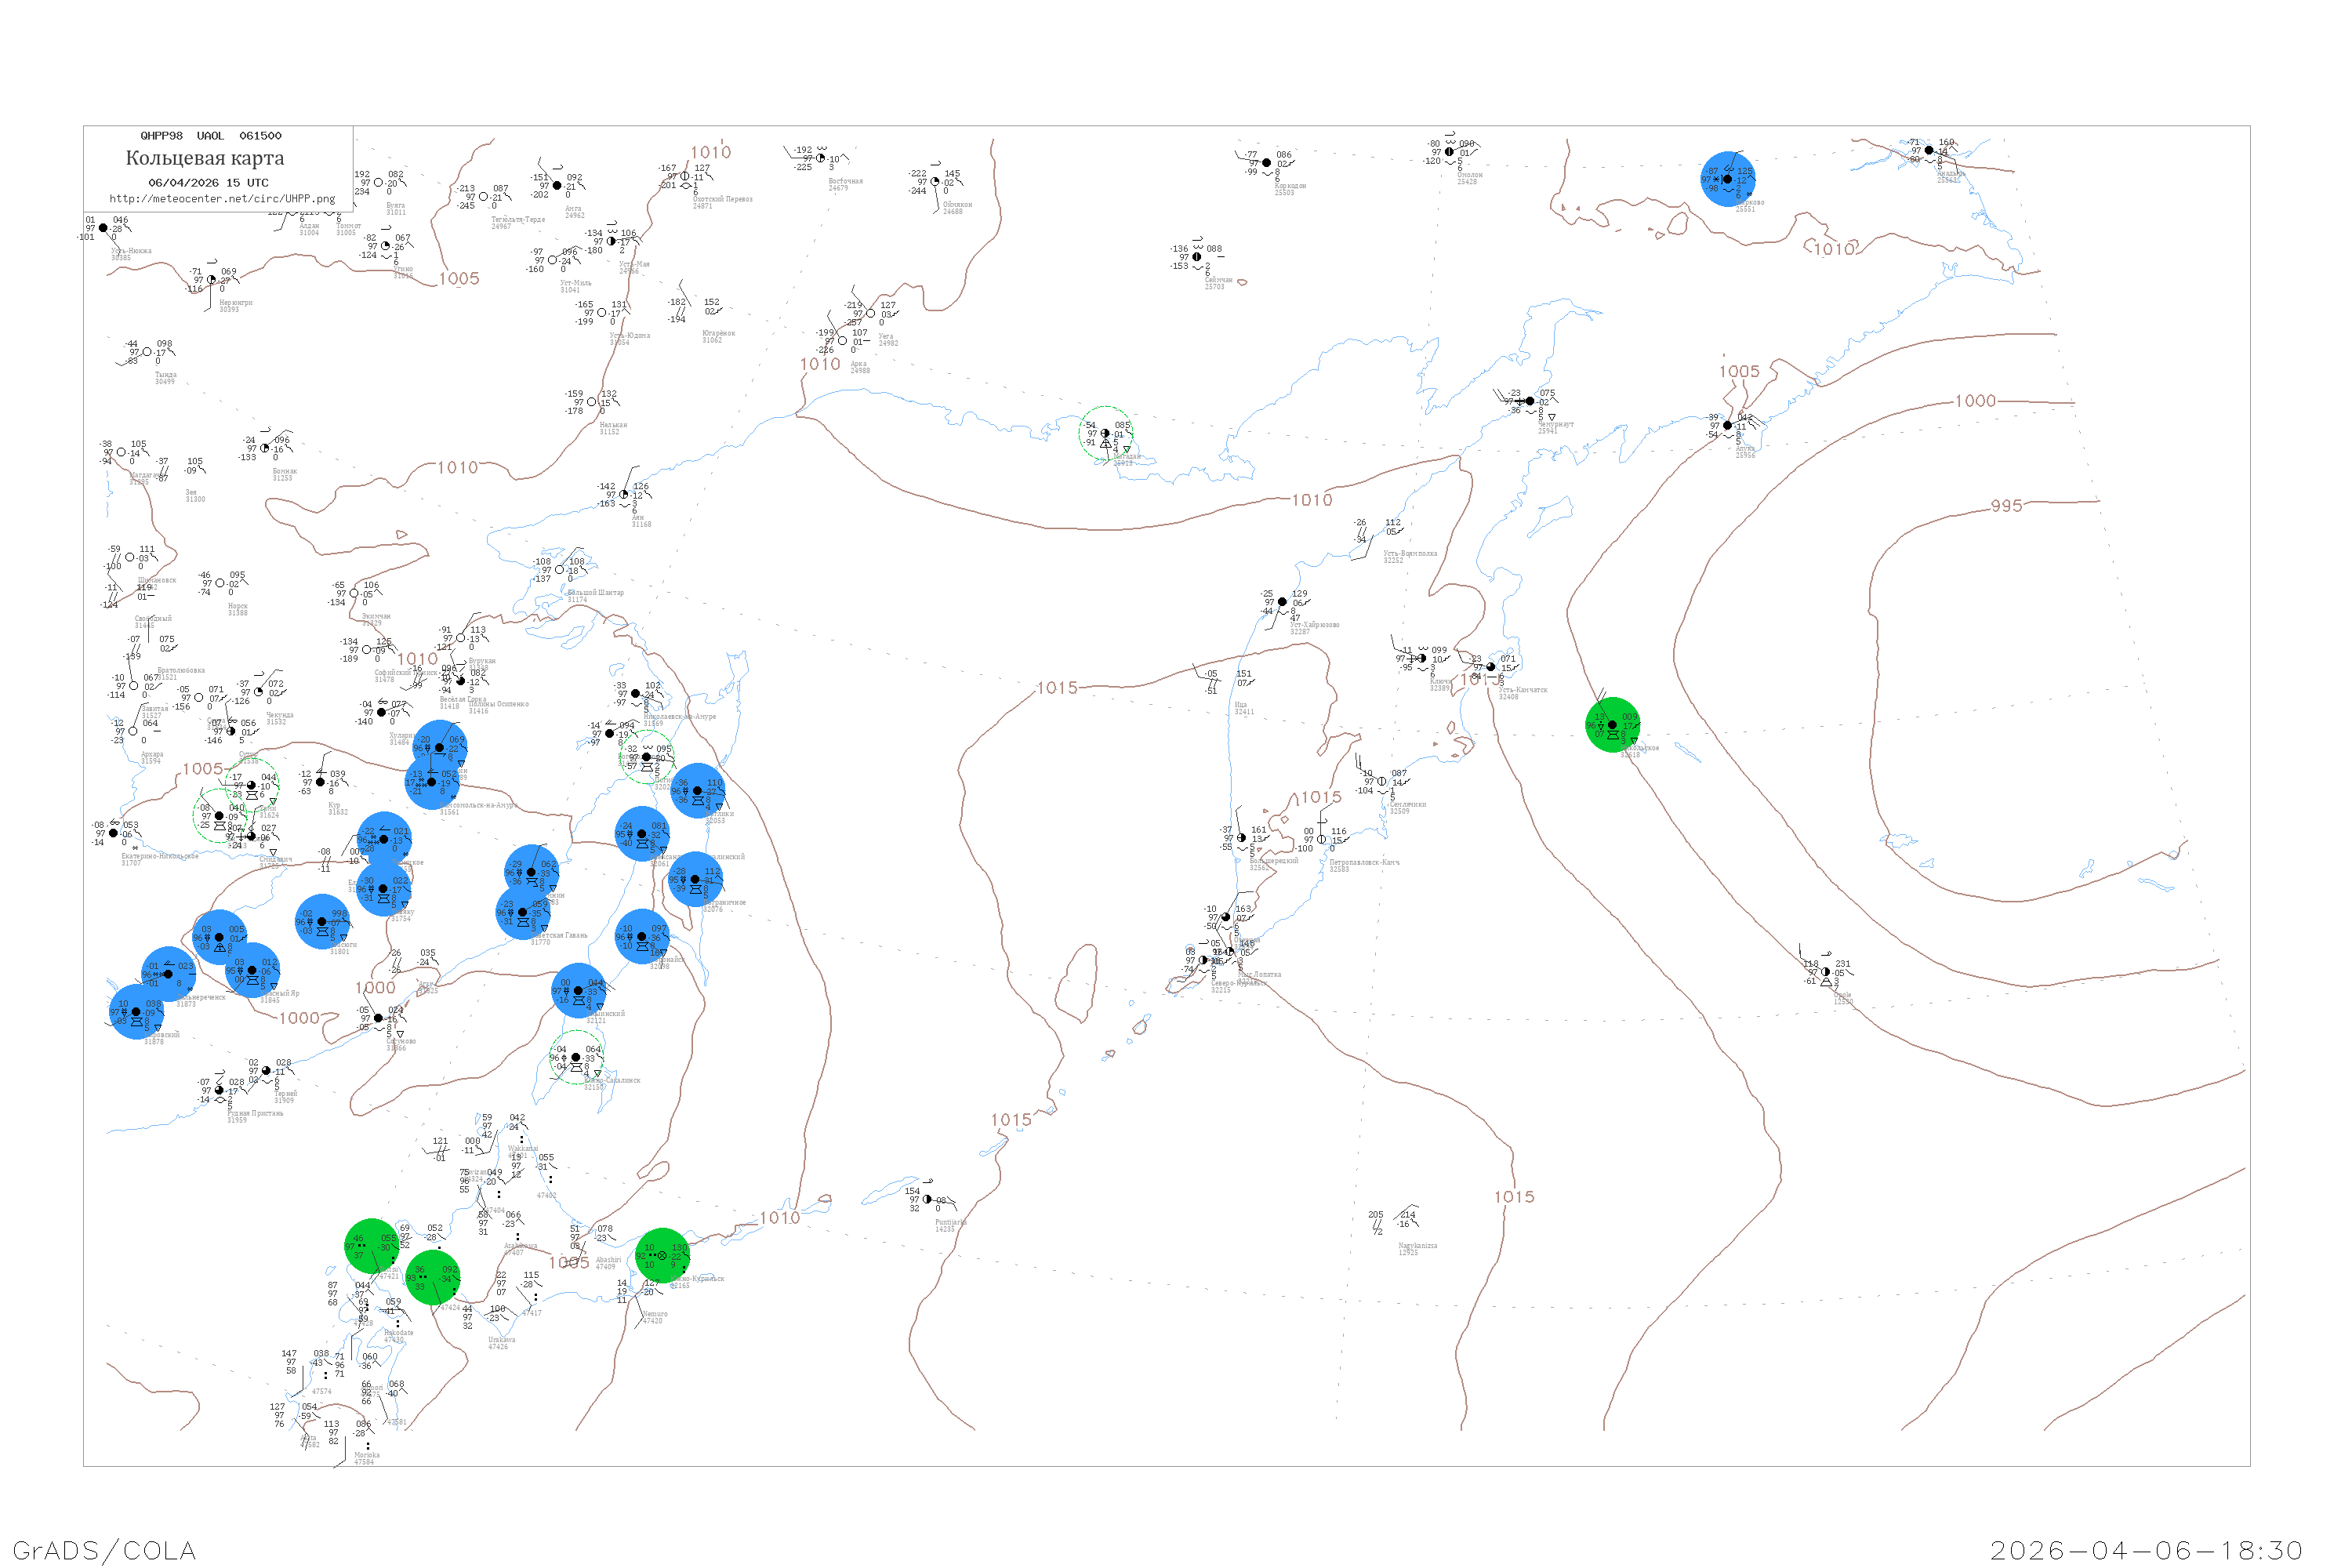Viewport: 2352px width, 1568px height.
Task: Click the green marker at Южно-Курильск
Action: pos(662,1255)
